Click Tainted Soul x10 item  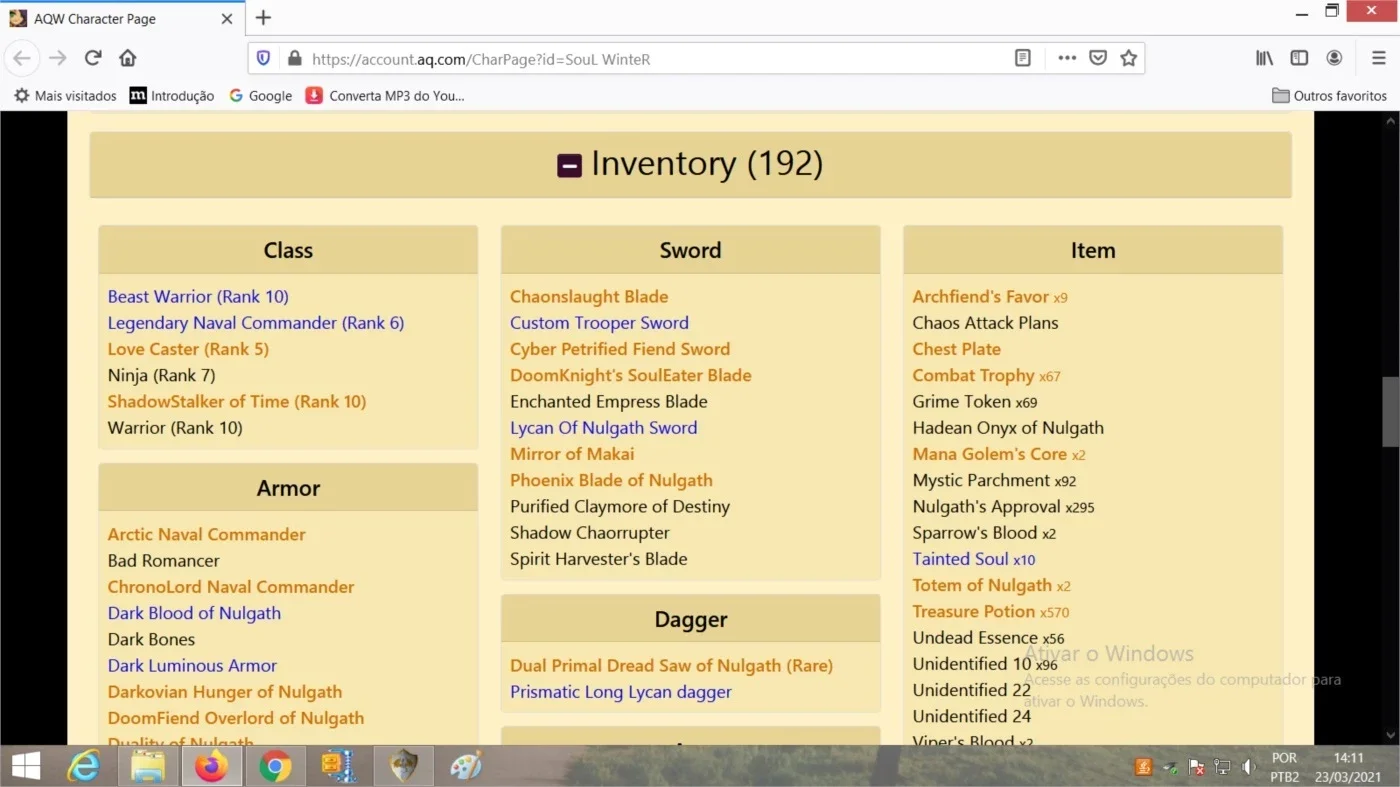(x=974, y=559)
